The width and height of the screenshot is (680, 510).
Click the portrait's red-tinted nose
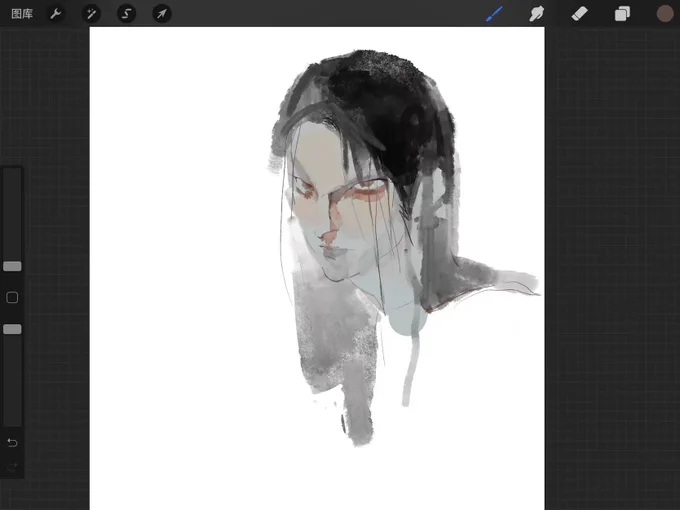tap(332, 223)
